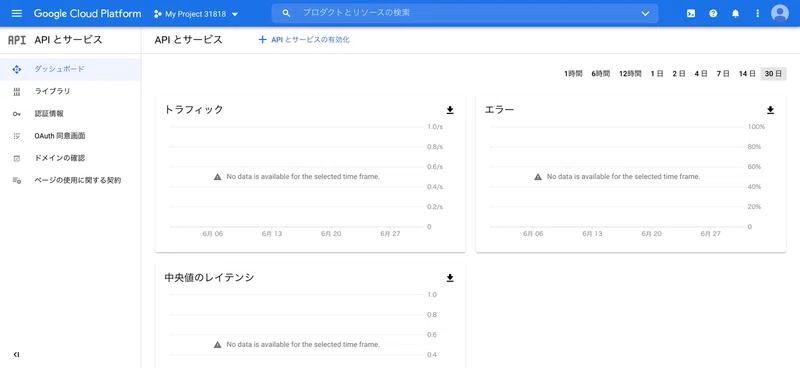Click API とサービスの有効化 button
800x368 pixels.
tap(304, 40)
